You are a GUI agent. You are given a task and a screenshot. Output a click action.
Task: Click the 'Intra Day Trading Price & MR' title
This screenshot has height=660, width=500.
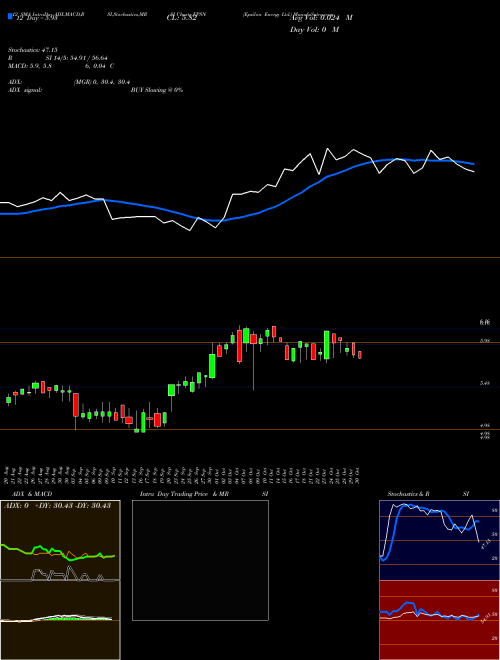pyautogui.click(x=184, y=494)
